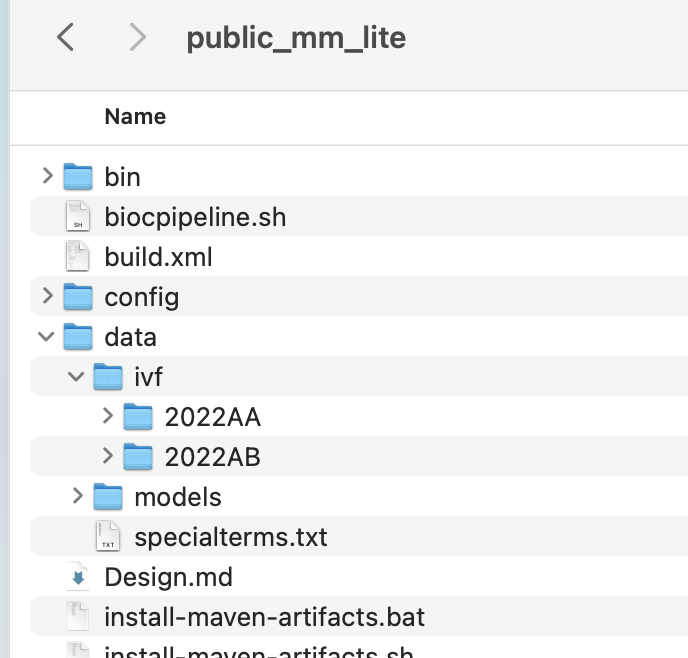Image resolution: width=688 pixels, height=658 pixels.
Task: Expand the 2022AA folder
Action: tap(108, 415)
